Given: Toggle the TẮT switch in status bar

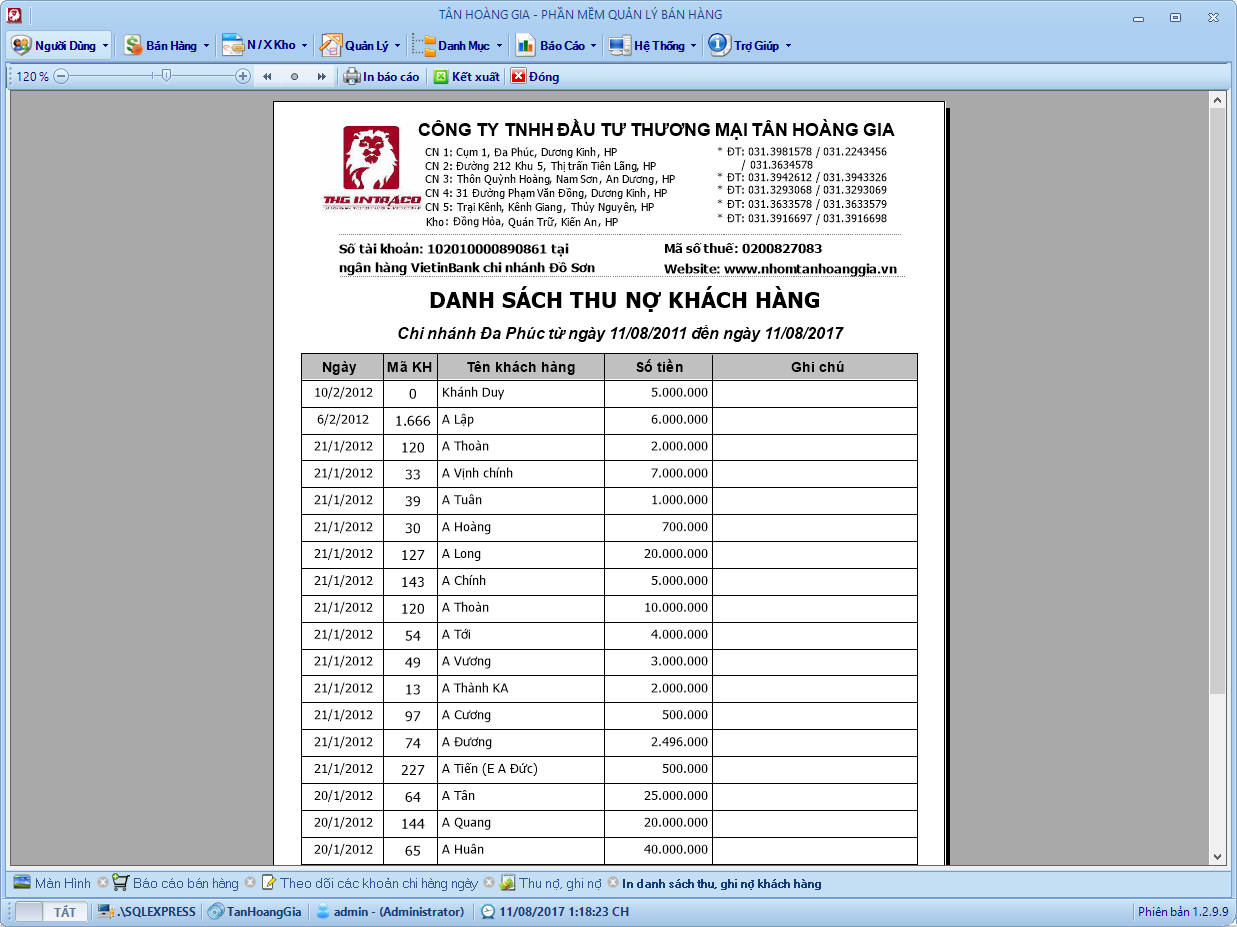Looking at the screenshot, I should pyautogui.click(x=52, y=911).
